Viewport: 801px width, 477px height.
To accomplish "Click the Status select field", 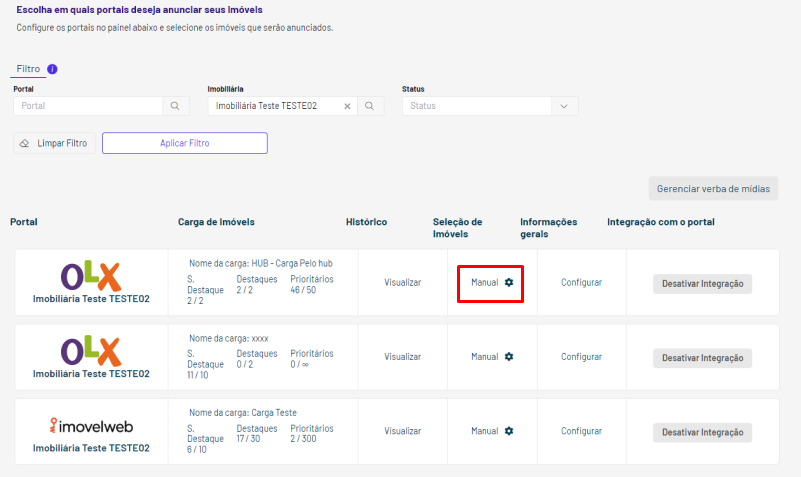I will [490, 106].
